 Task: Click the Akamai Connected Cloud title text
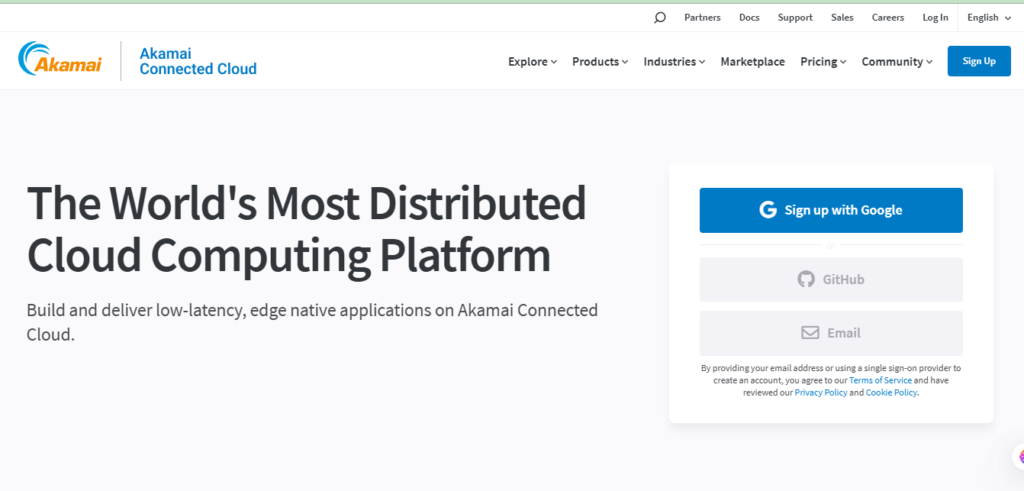point(198,61)
